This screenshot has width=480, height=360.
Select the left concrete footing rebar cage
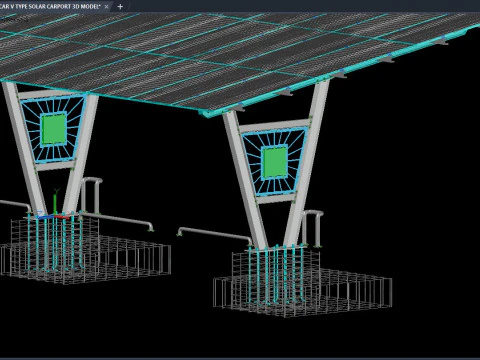coord(85,251)
